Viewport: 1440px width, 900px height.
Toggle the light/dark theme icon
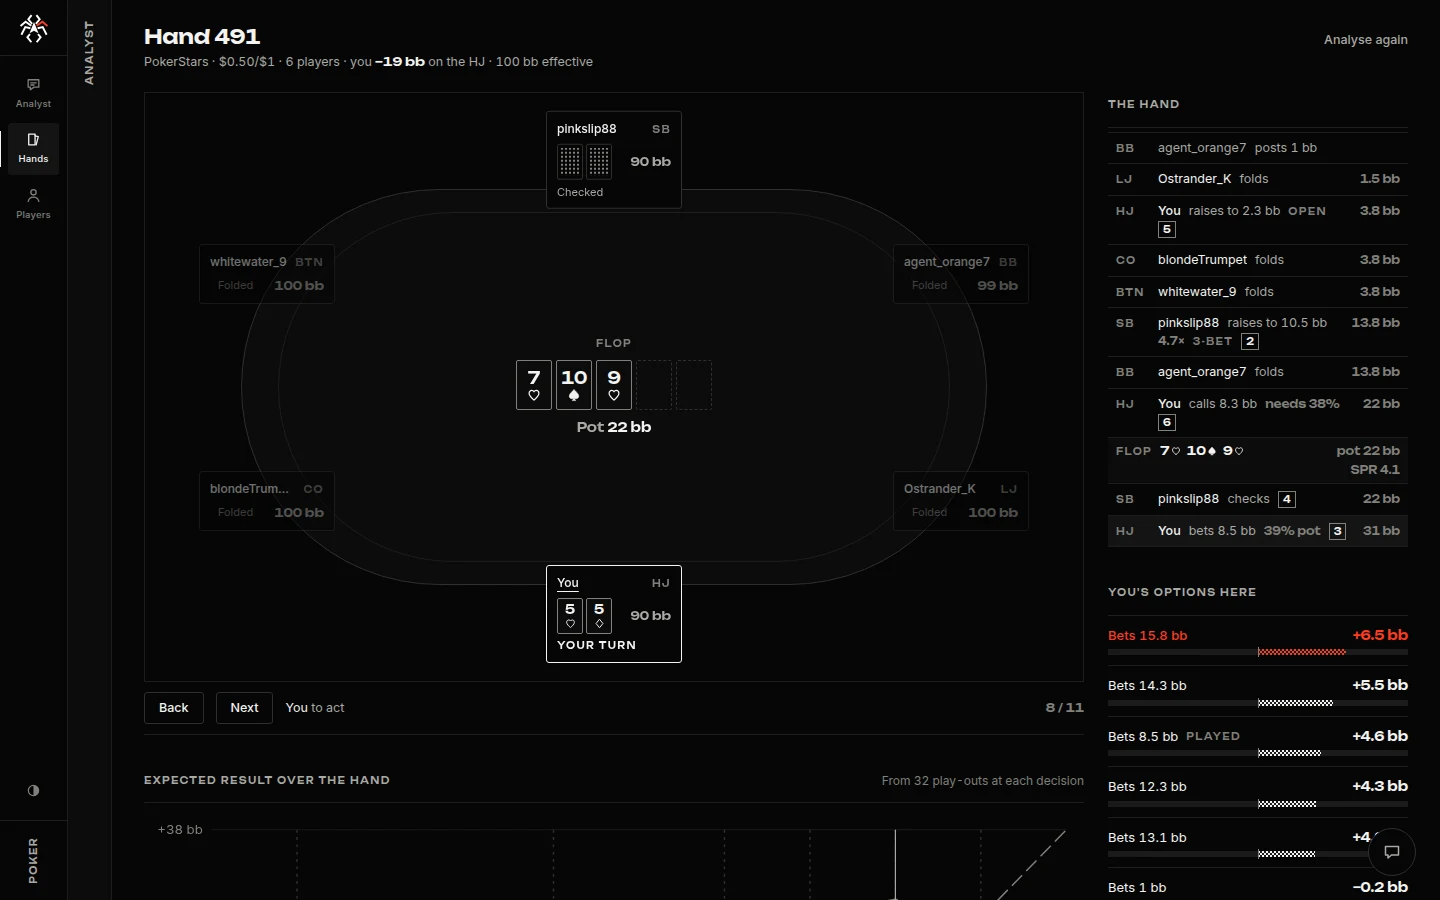tap(33, 790)
